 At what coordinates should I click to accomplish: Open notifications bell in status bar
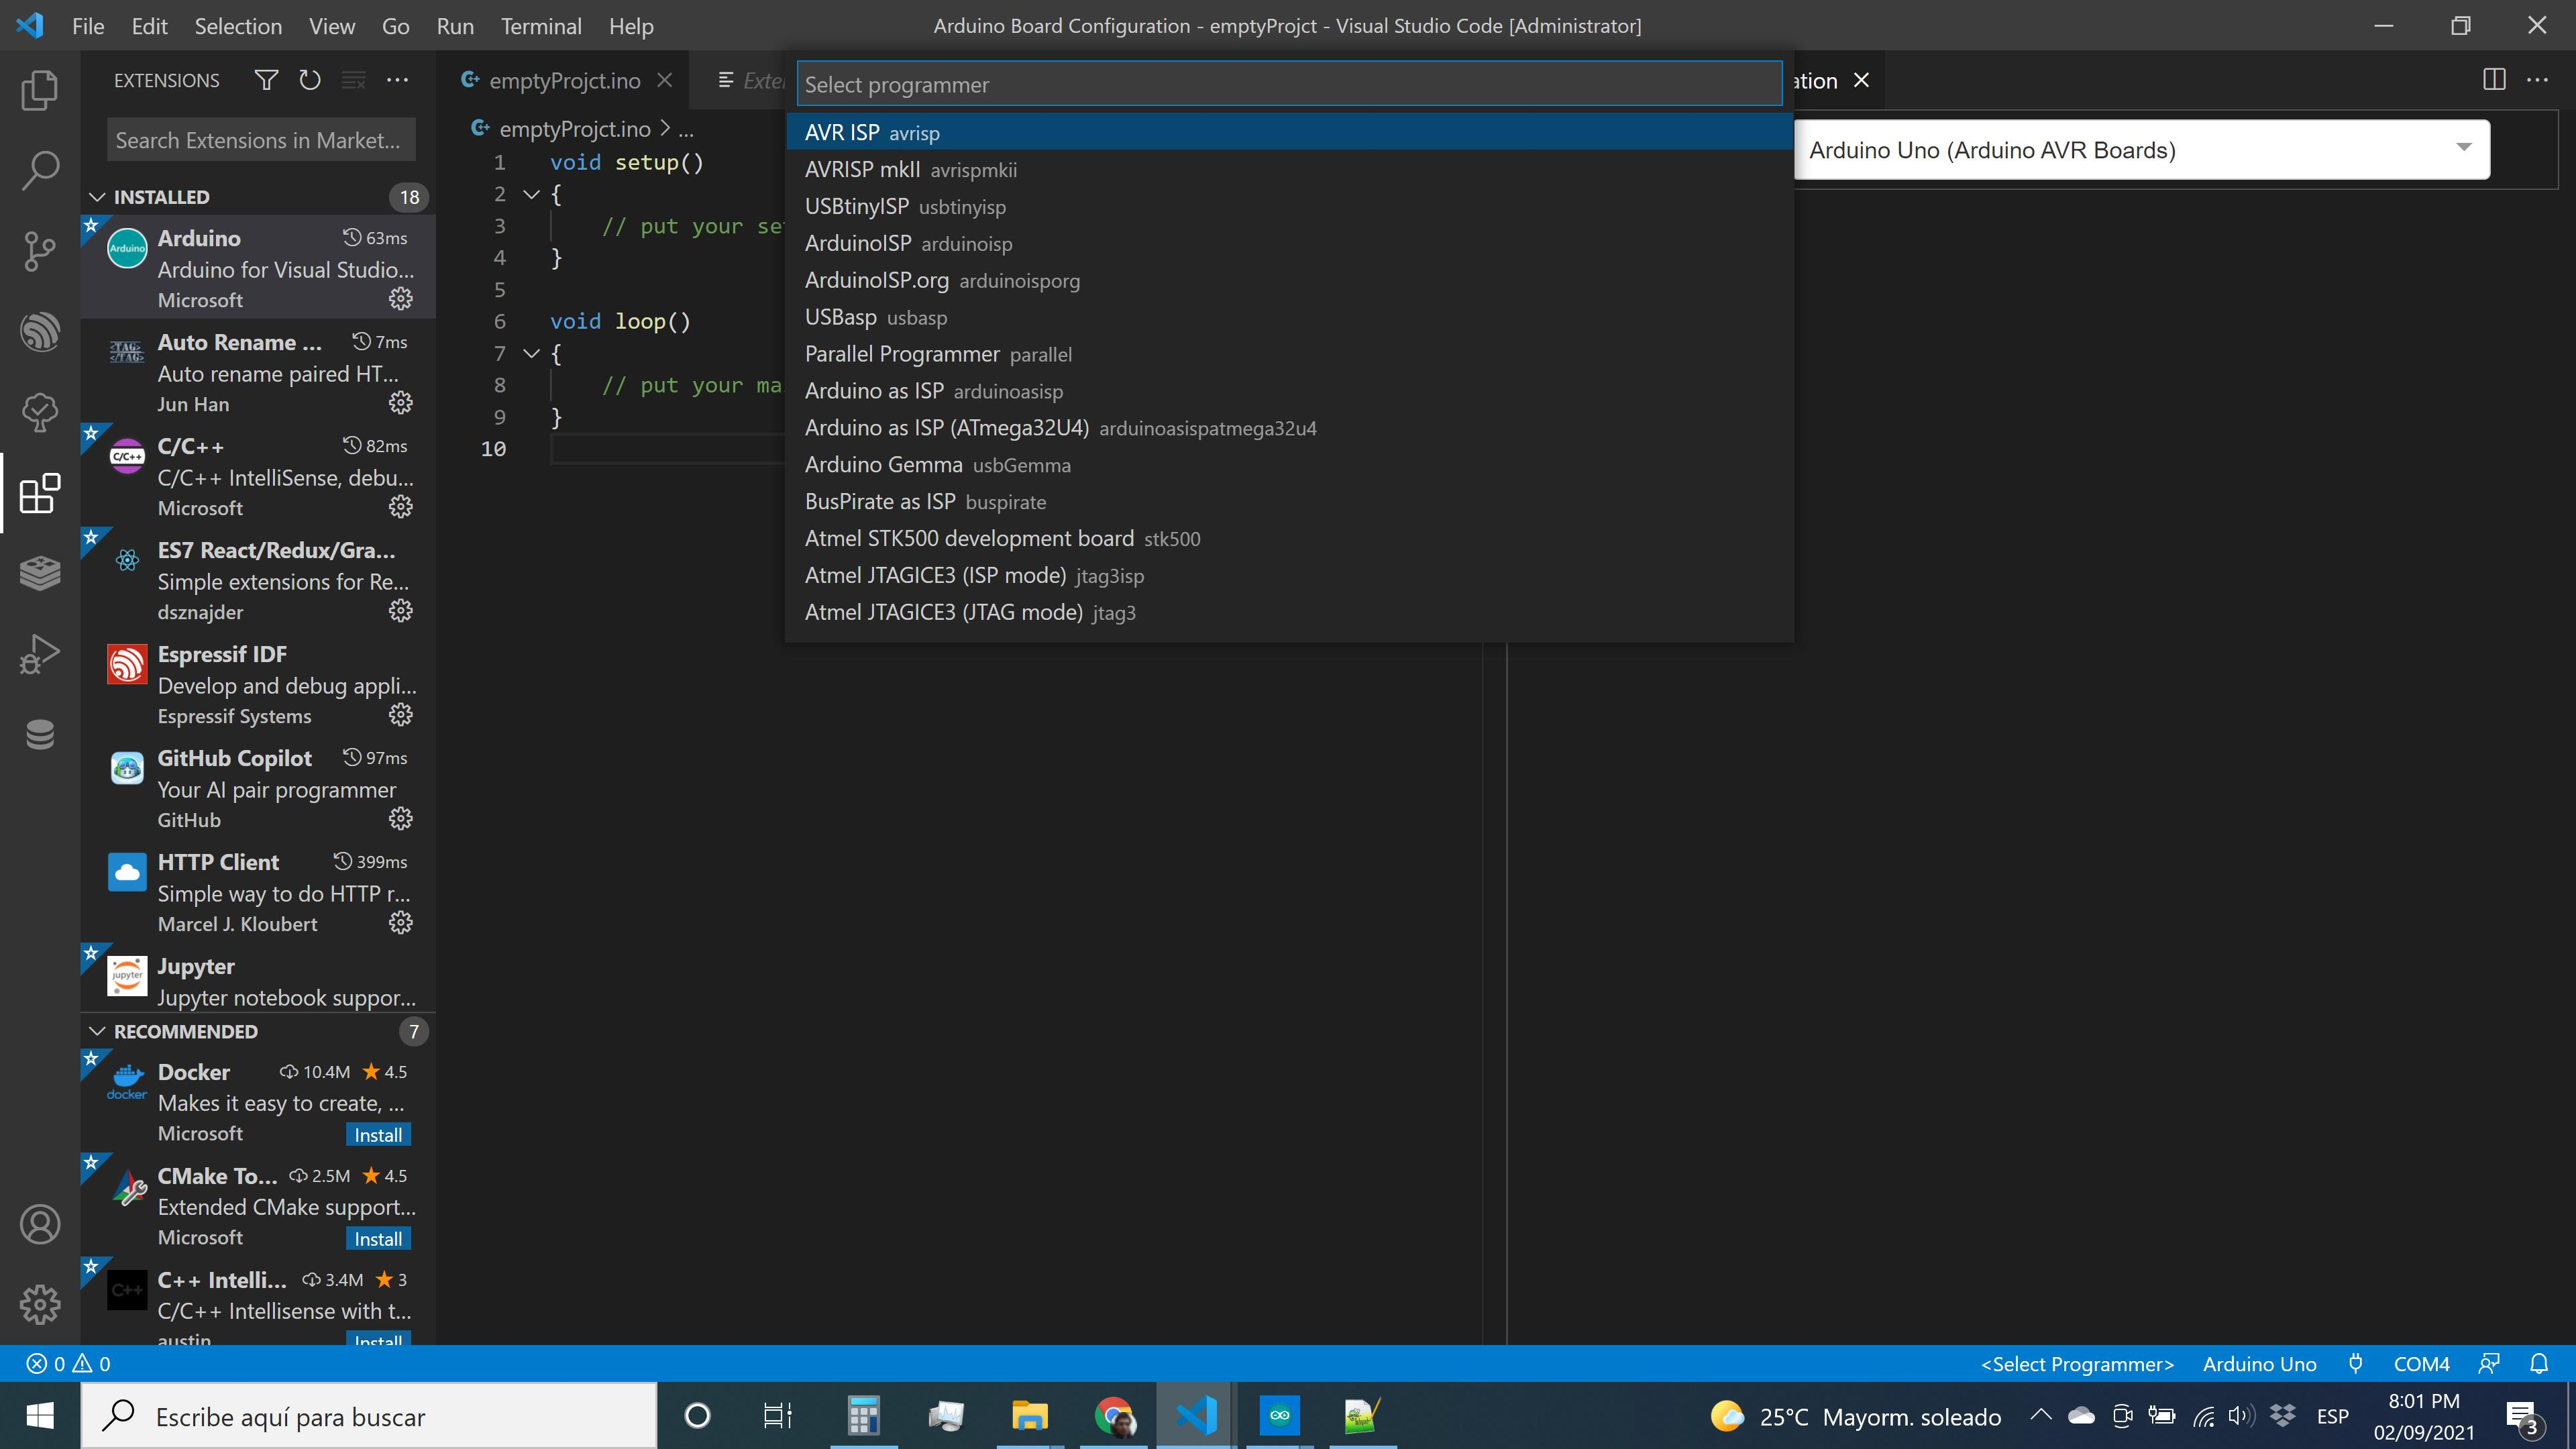pyautogui.click(x=2539, y=1363)
